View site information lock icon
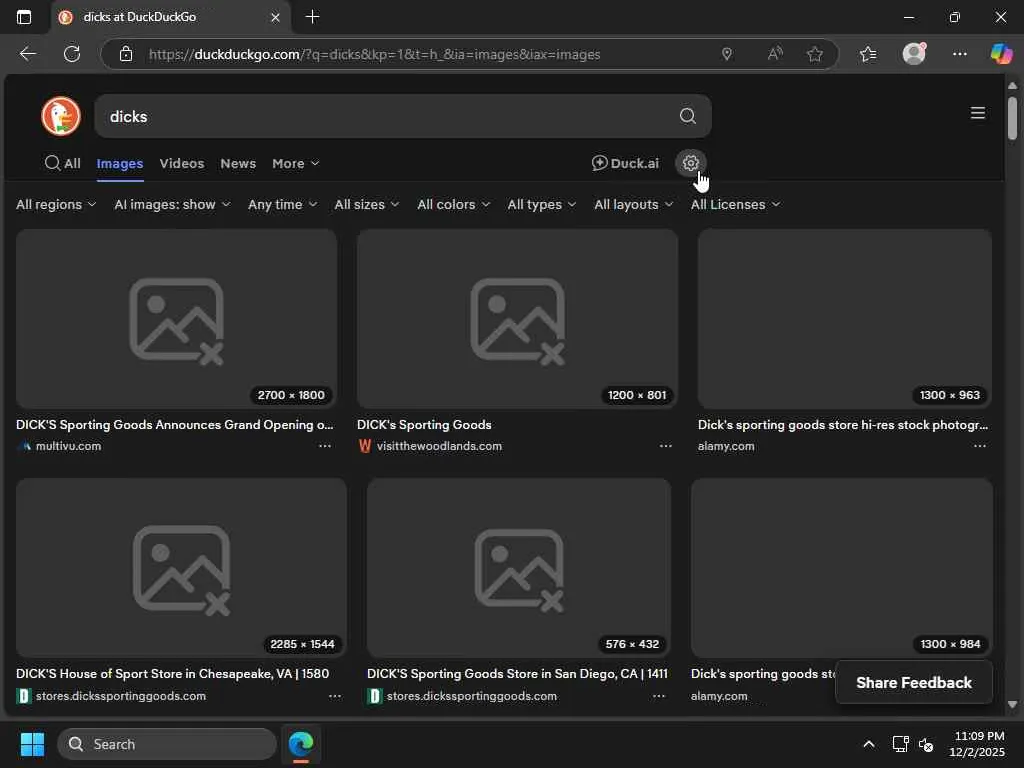The height and width of the screenshot is (768, 1024). (126, 54)
